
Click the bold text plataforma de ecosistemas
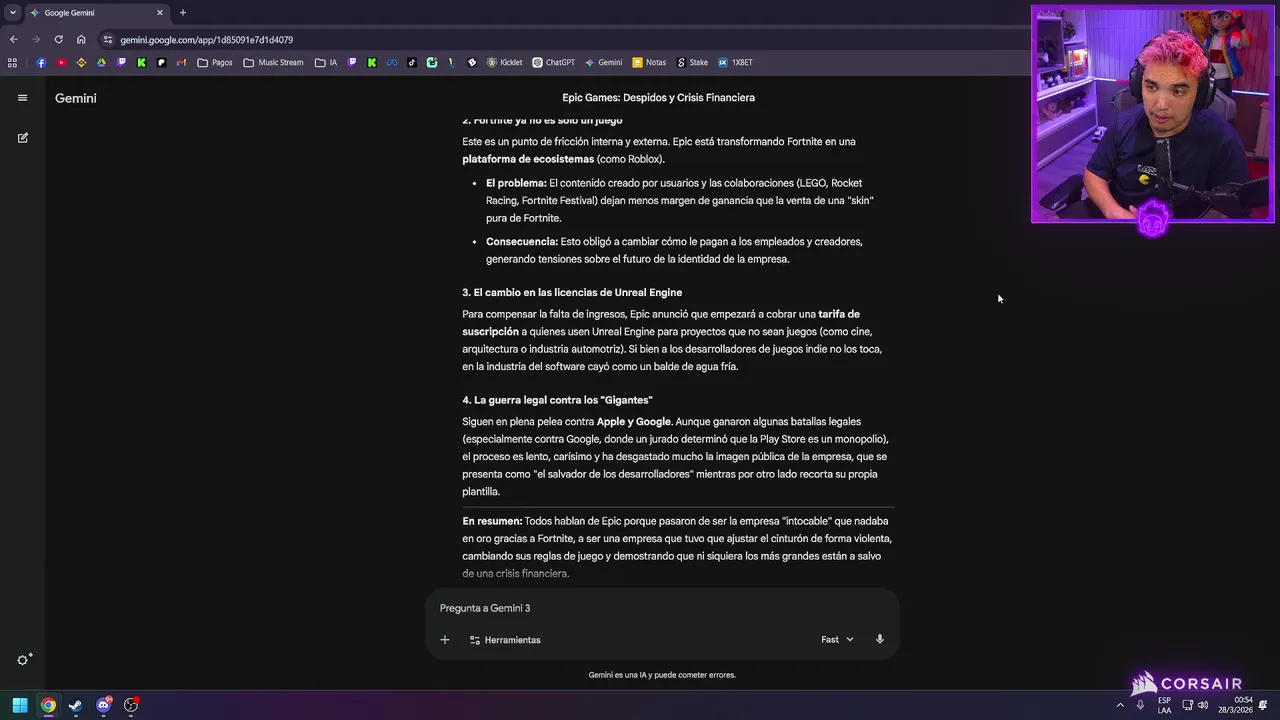(528, 159)
